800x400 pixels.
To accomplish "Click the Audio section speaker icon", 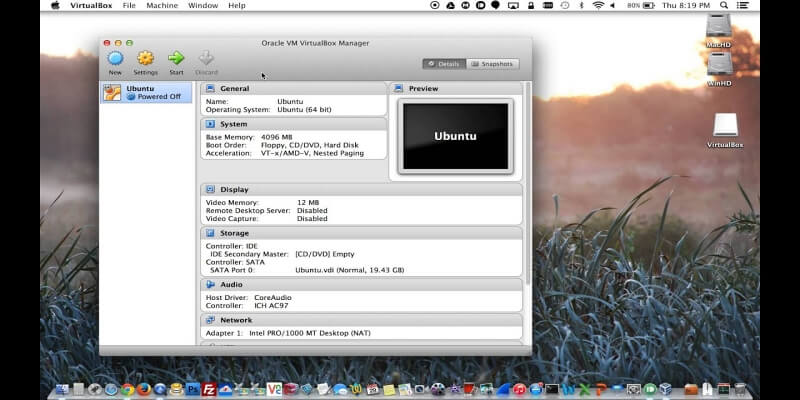I will coord(210,285).
